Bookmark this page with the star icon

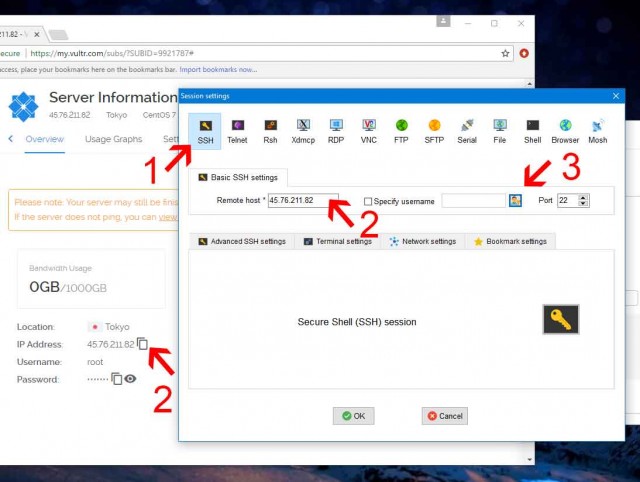[x=505, y=53]
